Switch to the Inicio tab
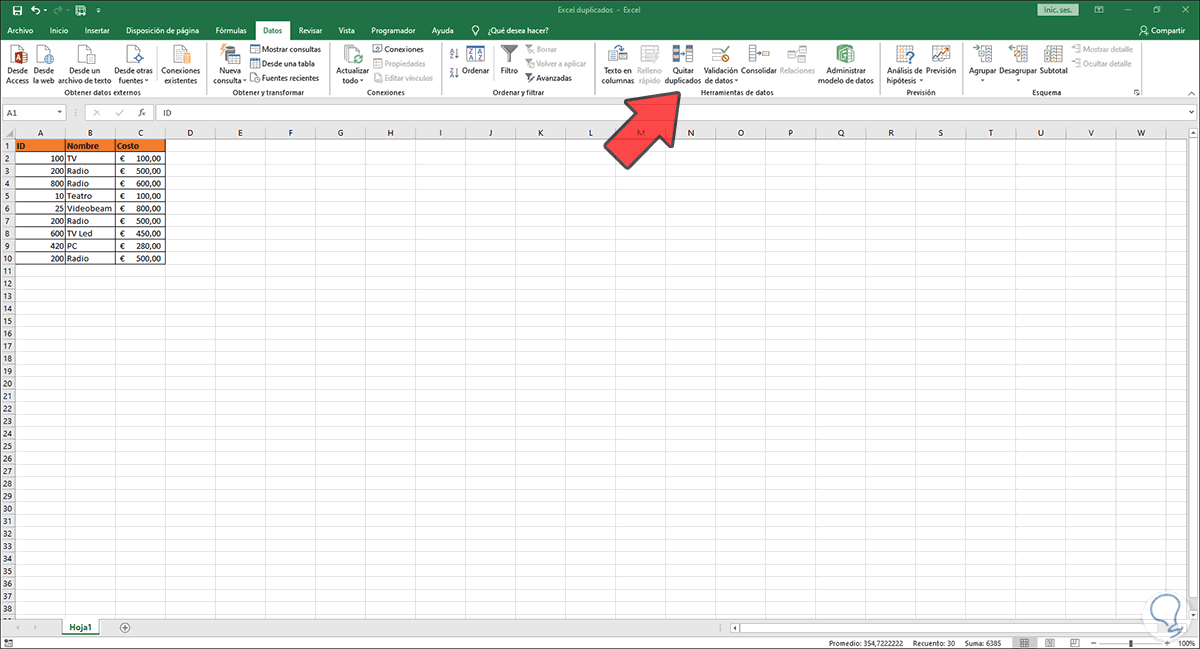Image resolution: width=1200 pixels, height=649 pixels. [59, 30]
